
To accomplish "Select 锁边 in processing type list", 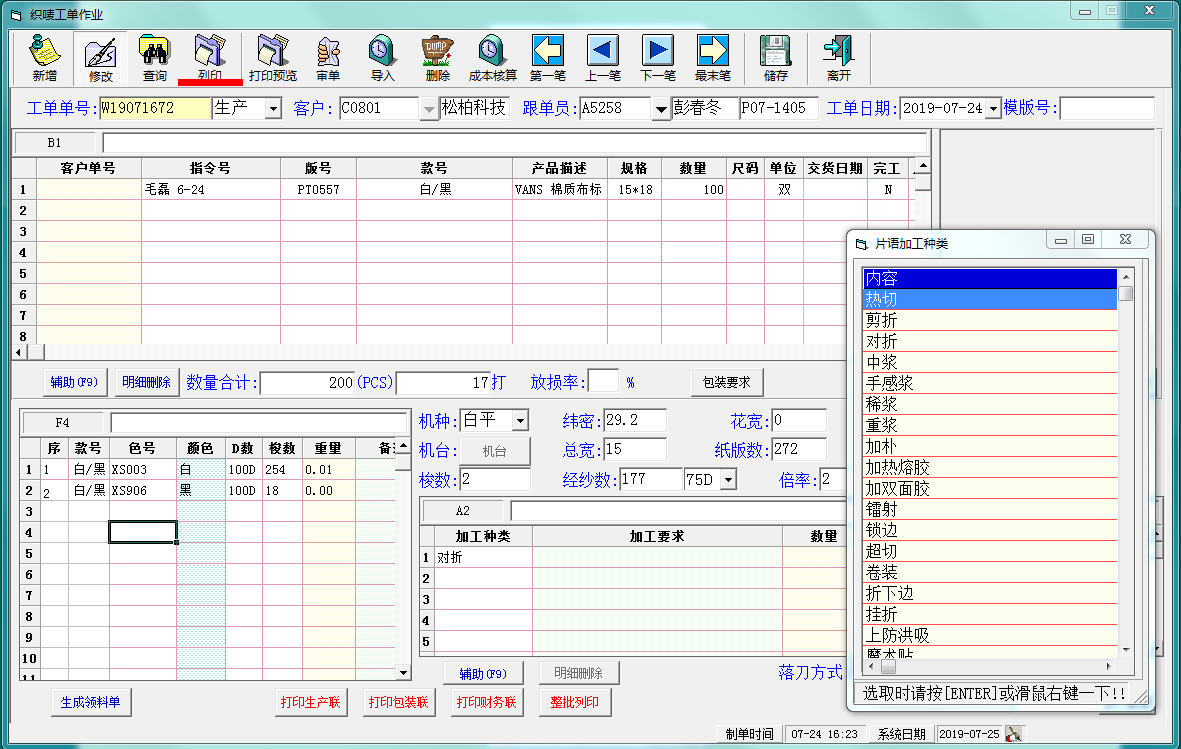I will pos(990,530).
